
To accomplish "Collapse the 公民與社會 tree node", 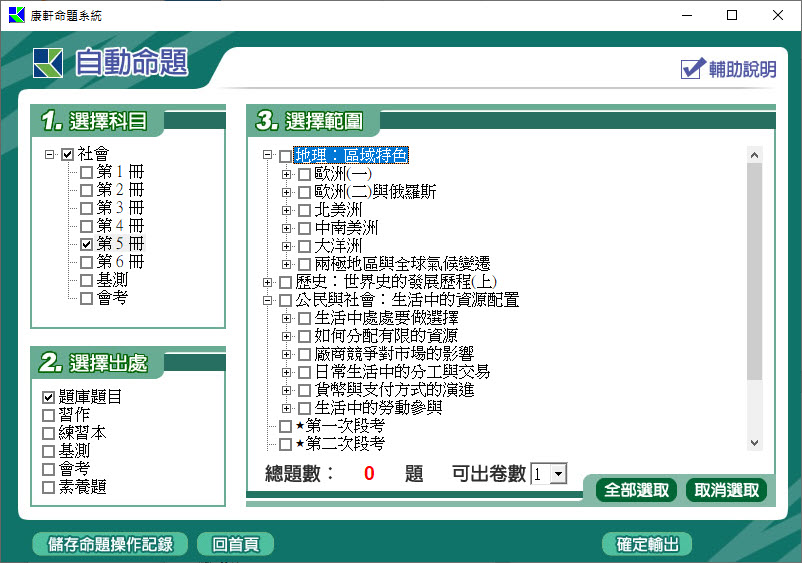I will pos(267,301).
